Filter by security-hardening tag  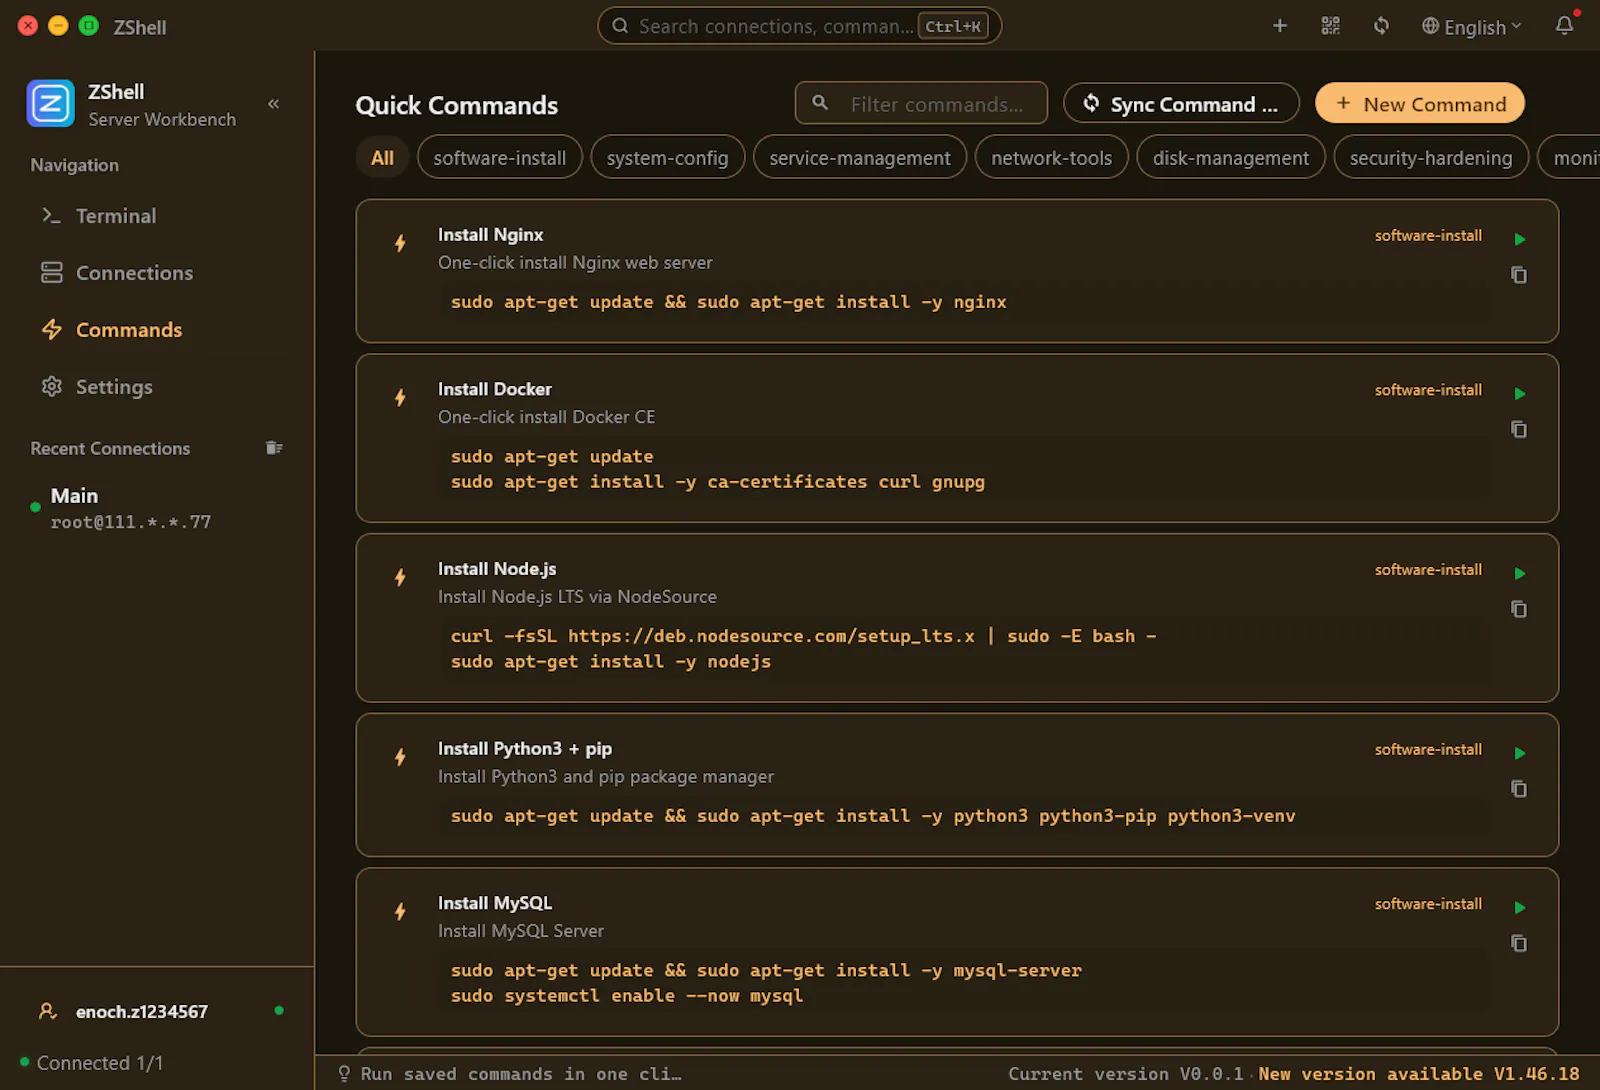[1431, 158]
